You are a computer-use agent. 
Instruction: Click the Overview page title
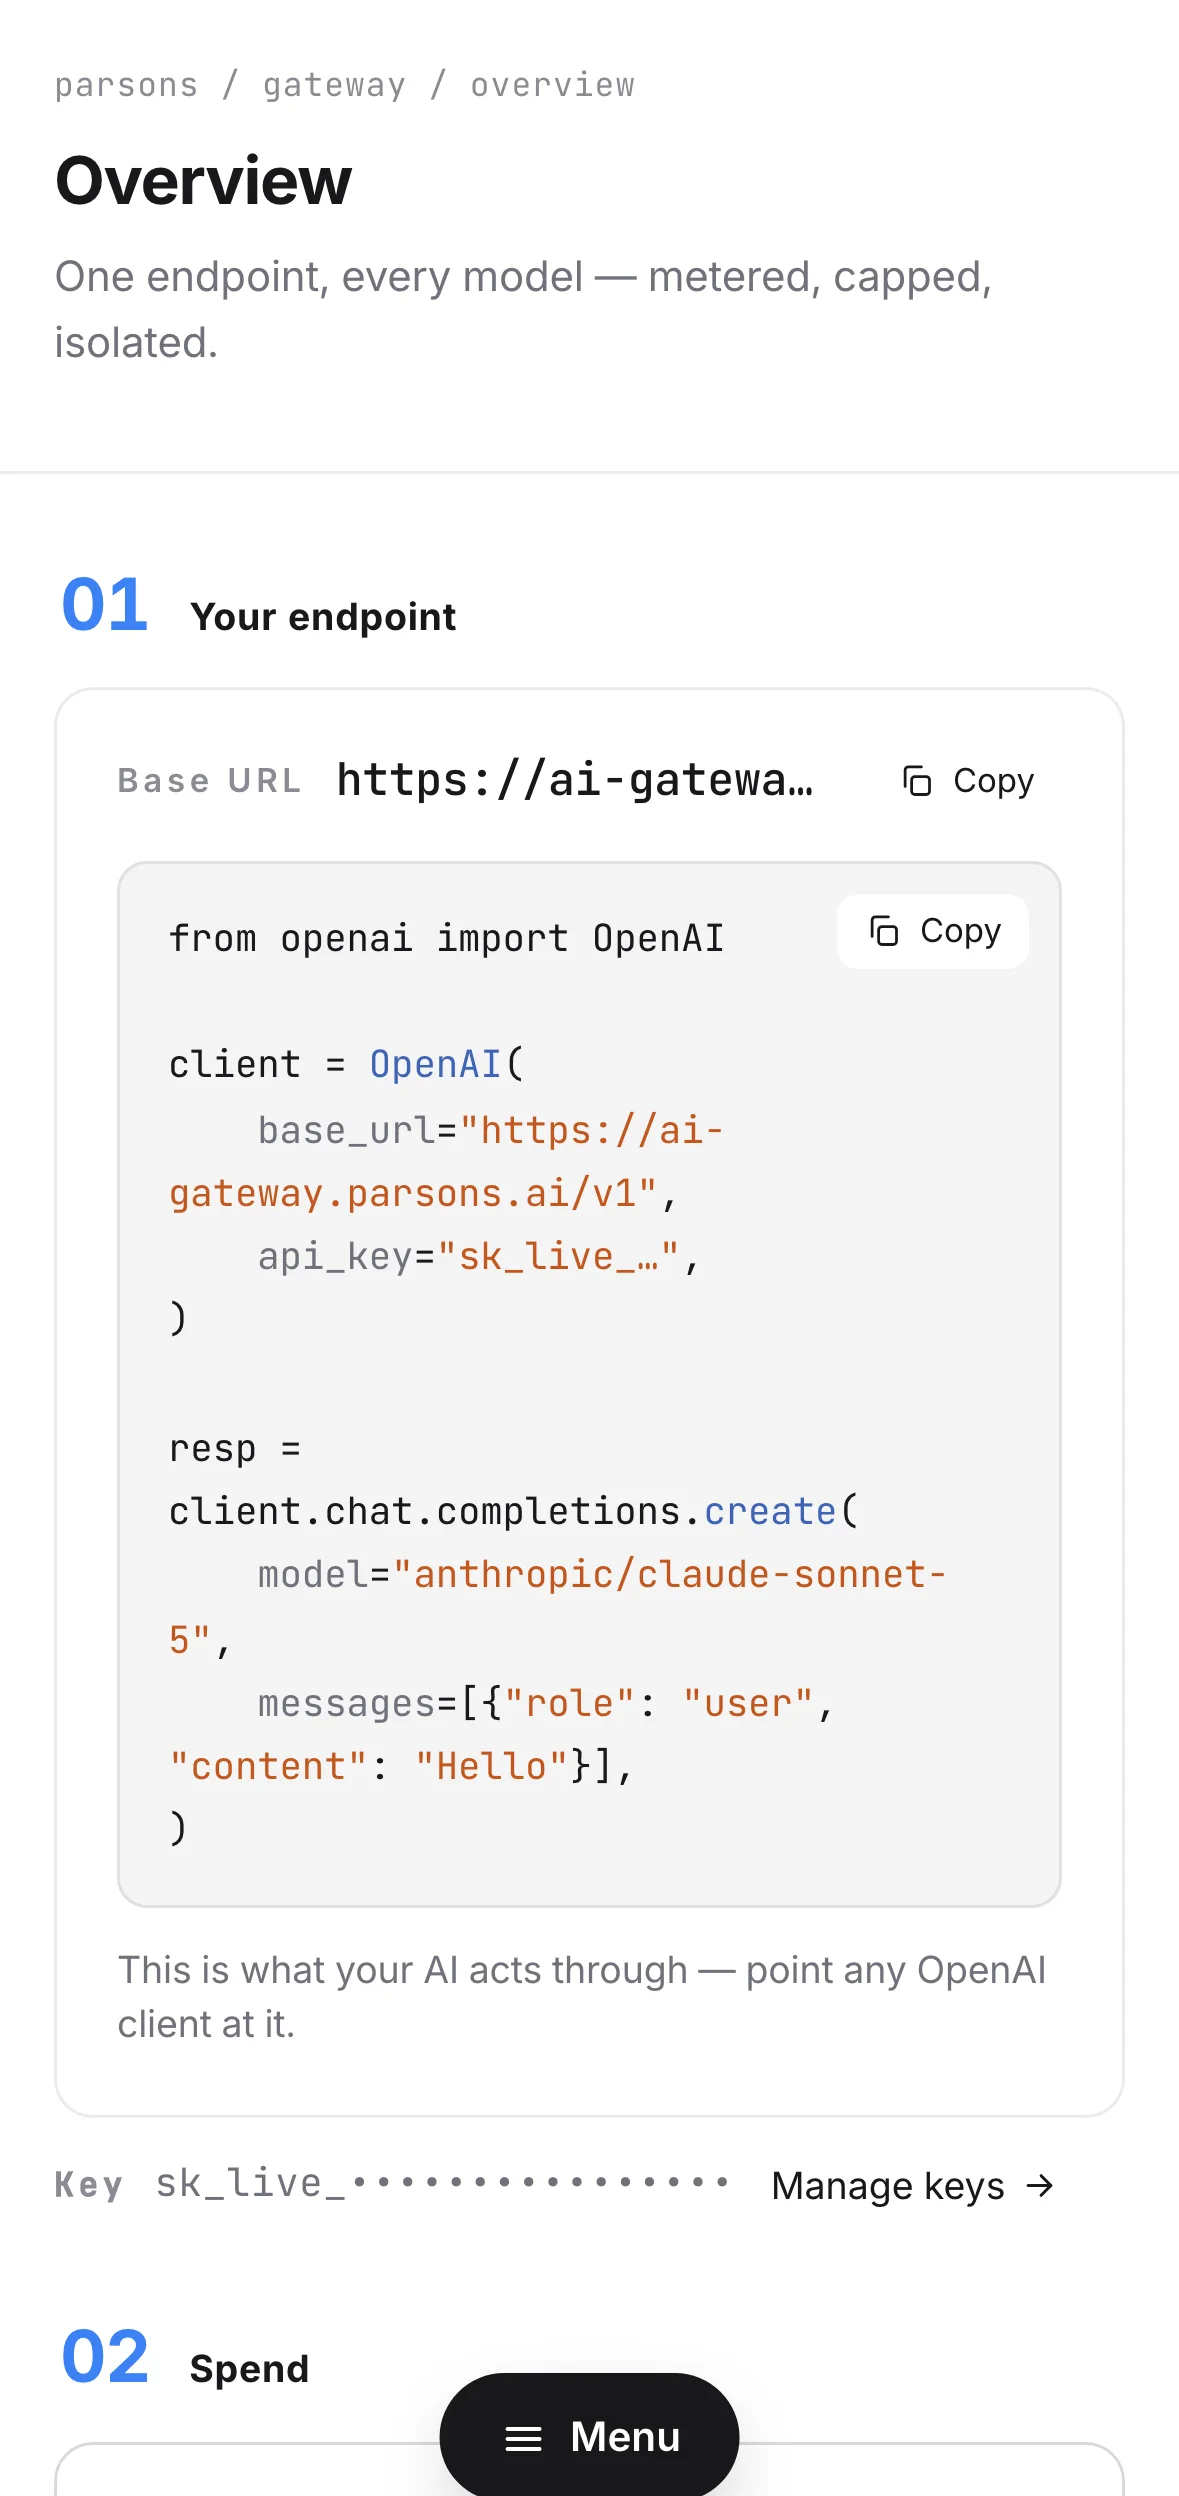[204, 181]
